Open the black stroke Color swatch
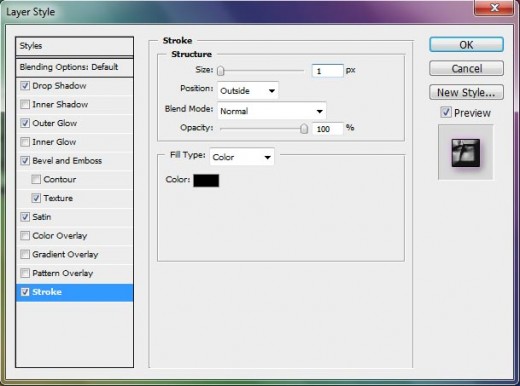 206,180
